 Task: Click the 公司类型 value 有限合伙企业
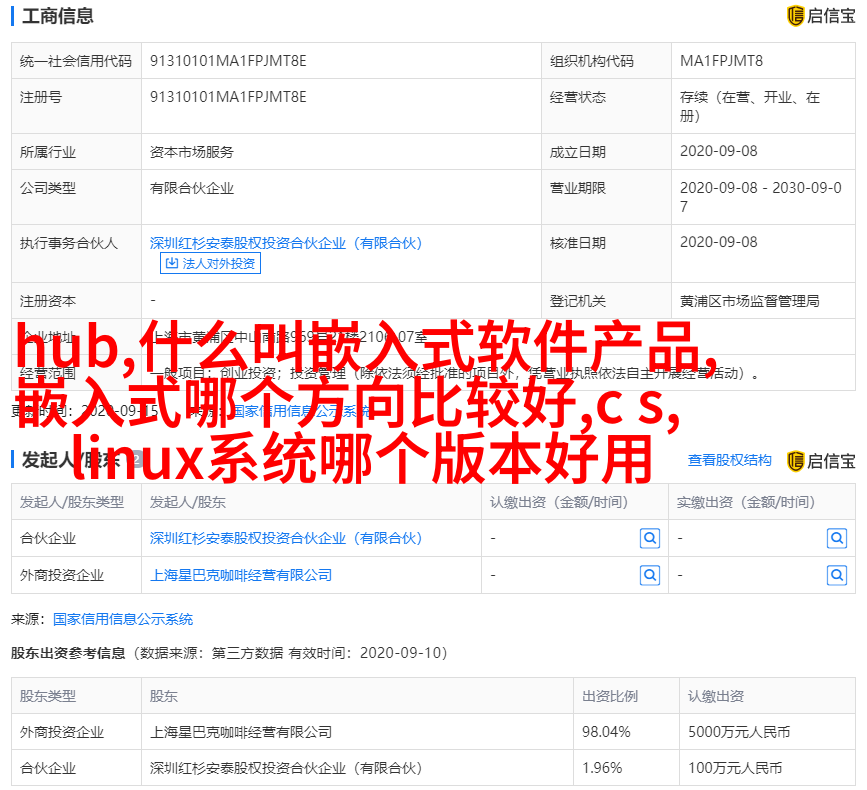(x=192, y=189)
